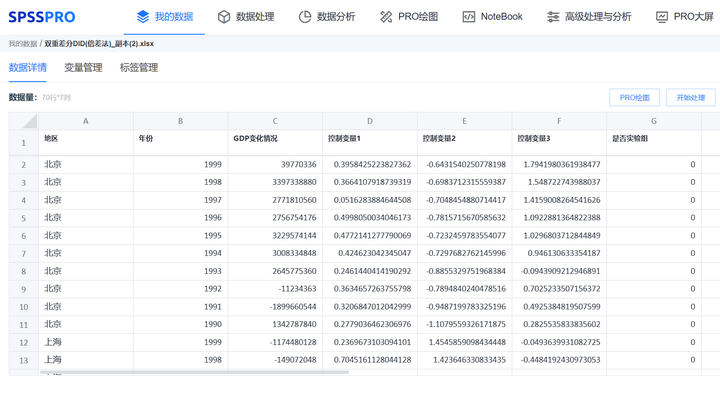Select row number 2
The height and width of the screenshot is (395, 720).
tap(23, 164)
